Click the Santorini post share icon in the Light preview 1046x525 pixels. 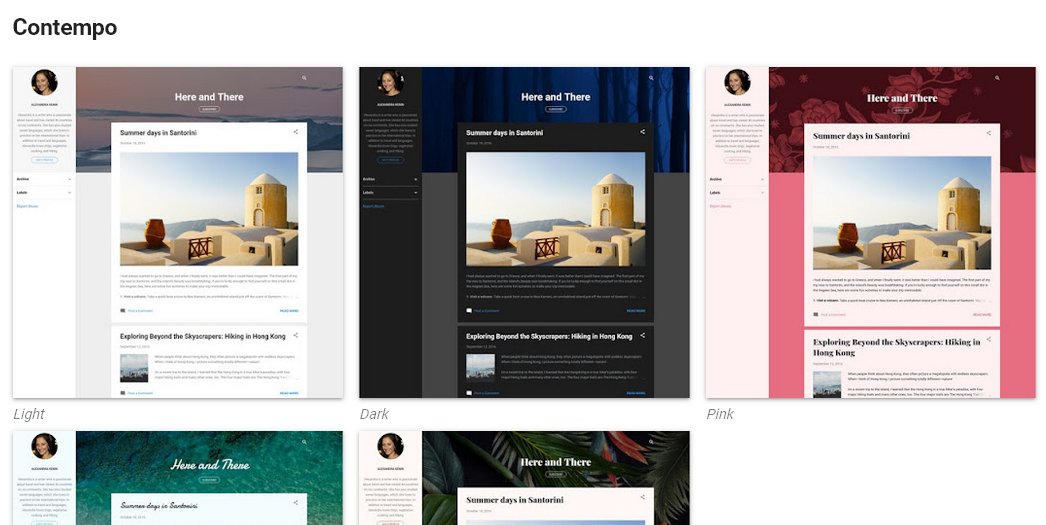pos(296,132)
